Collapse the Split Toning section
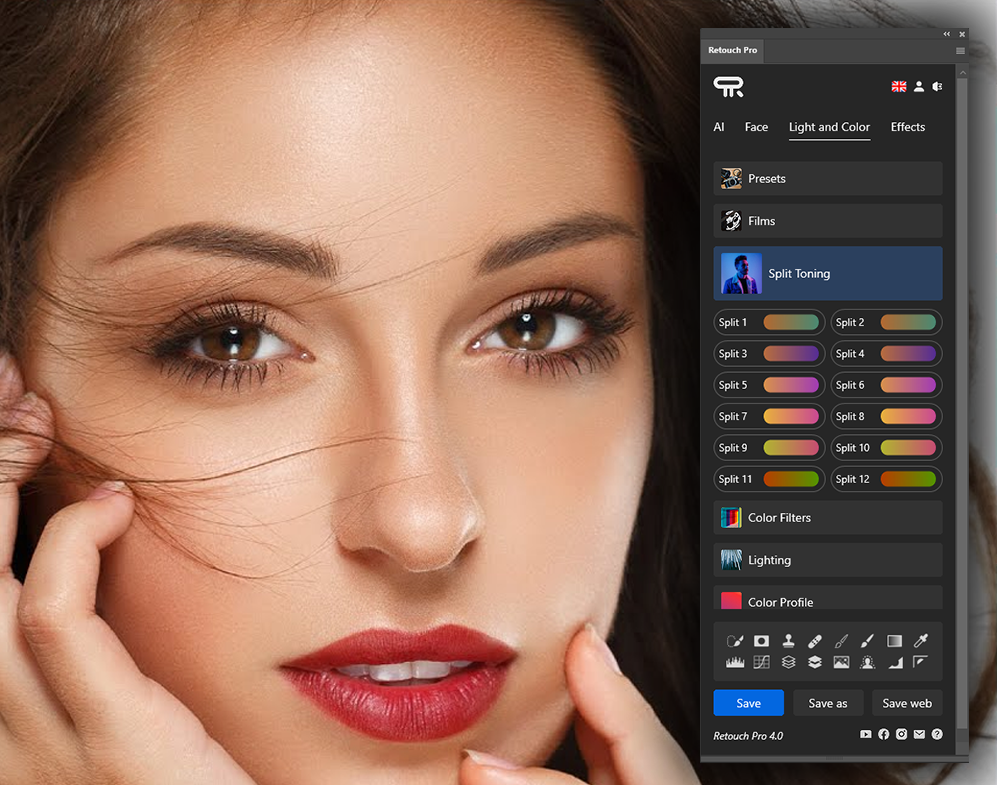 [x=827, y=273]
